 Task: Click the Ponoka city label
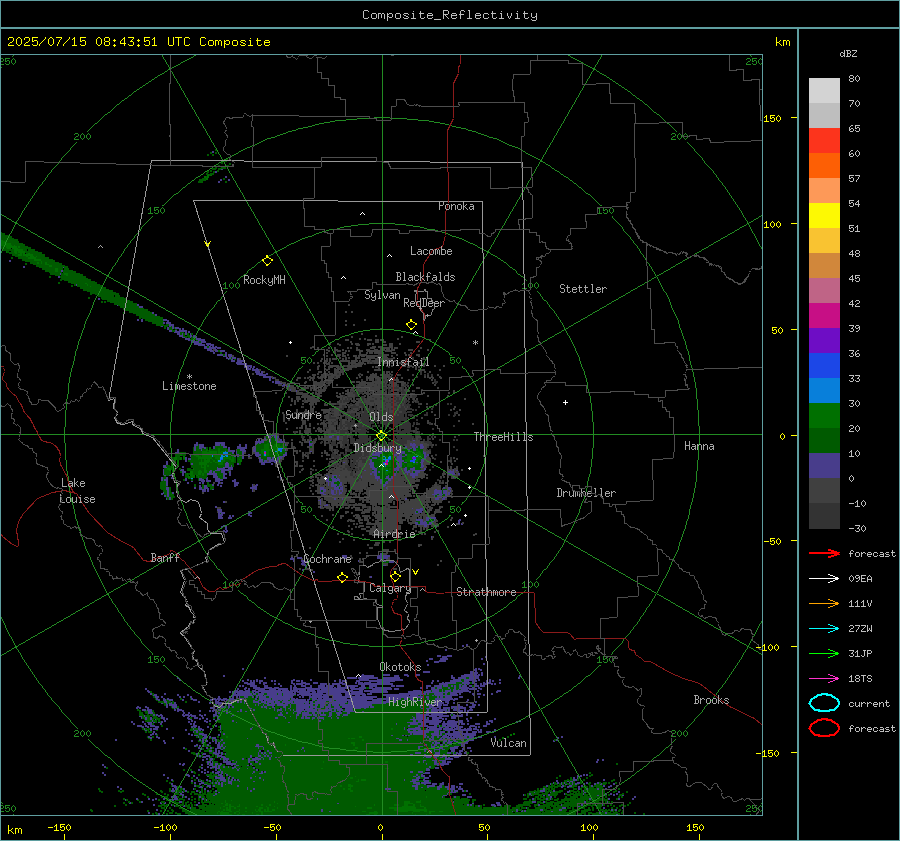point(456,206)
